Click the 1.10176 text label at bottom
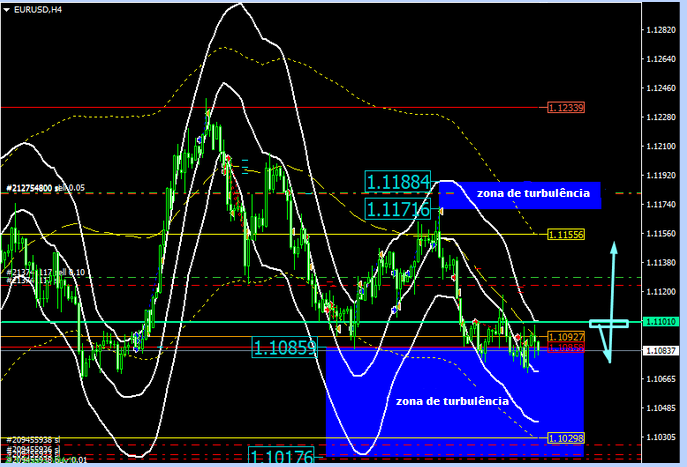This screenshot has height=467, width=687. [284, 458]
